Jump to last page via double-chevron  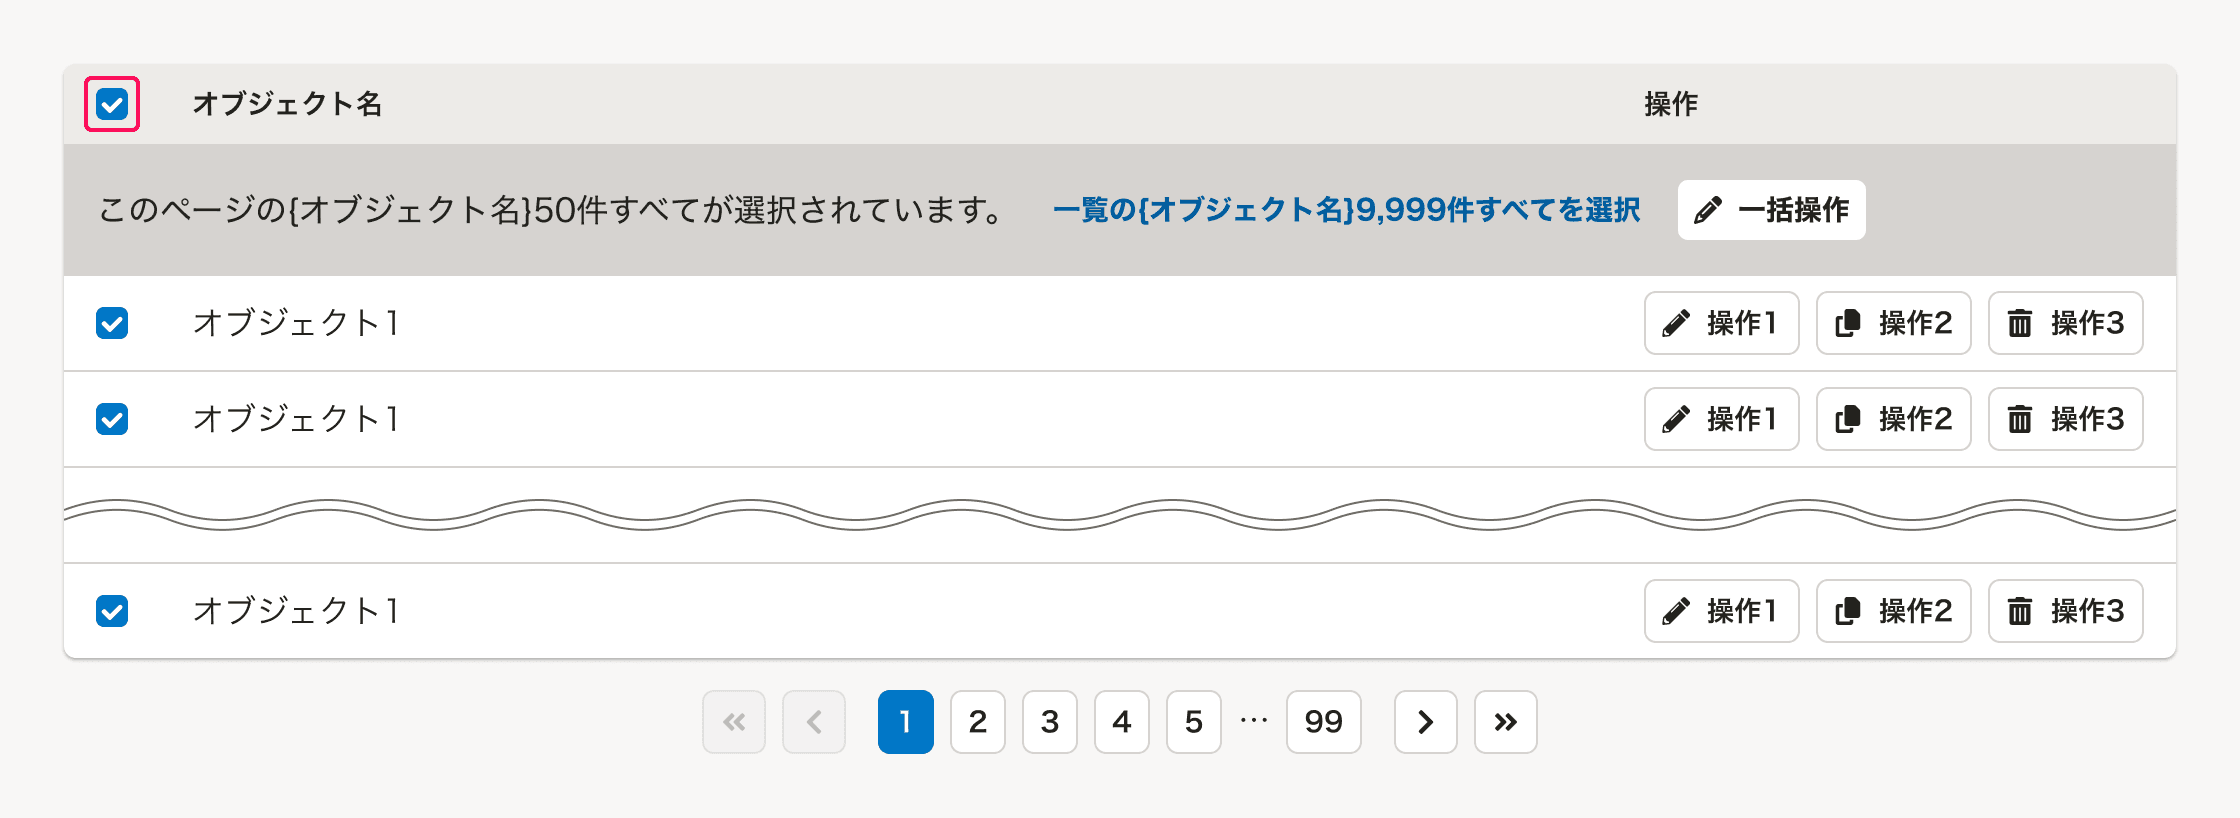tap(1505, 722)
